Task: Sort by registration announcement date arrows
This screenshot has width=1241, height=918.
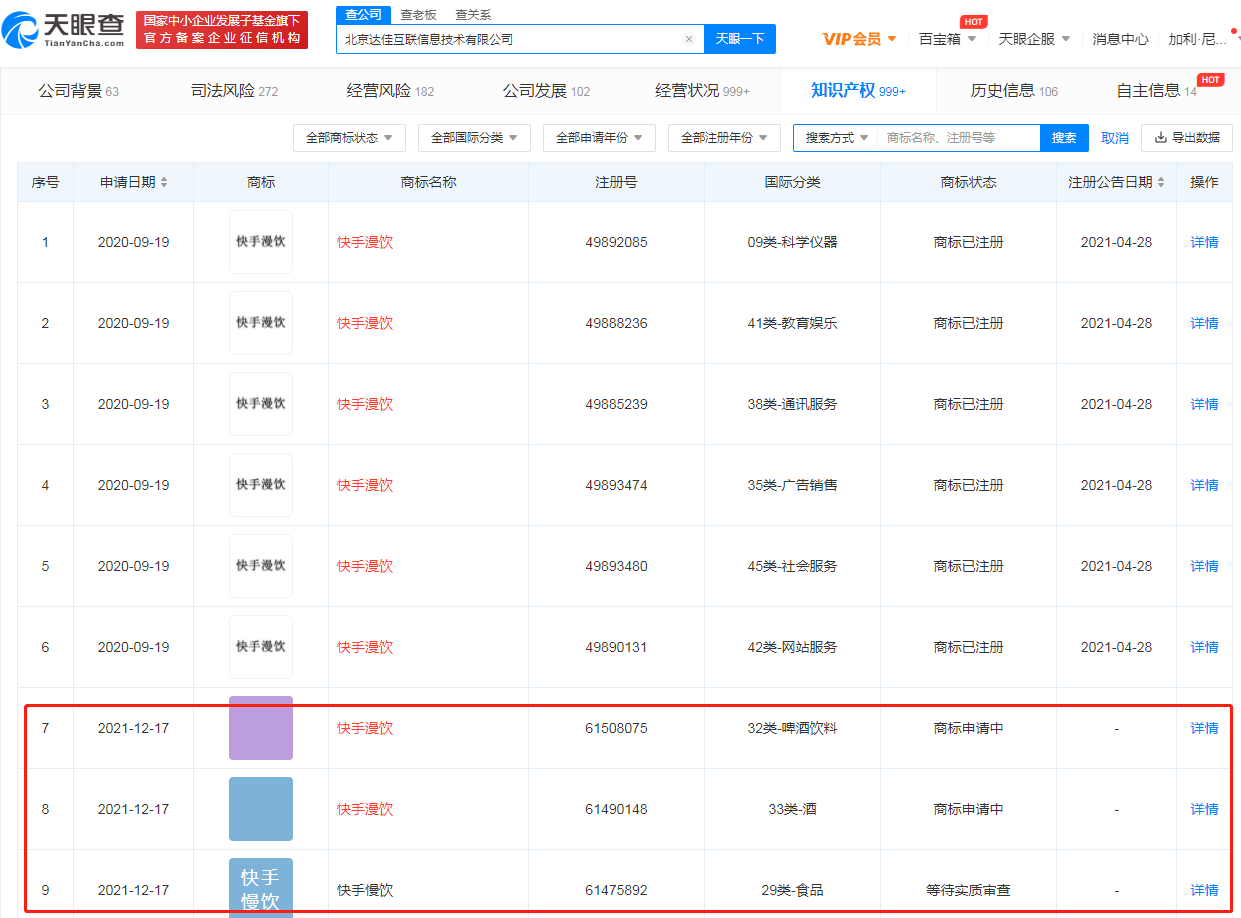Action: 1160,182
